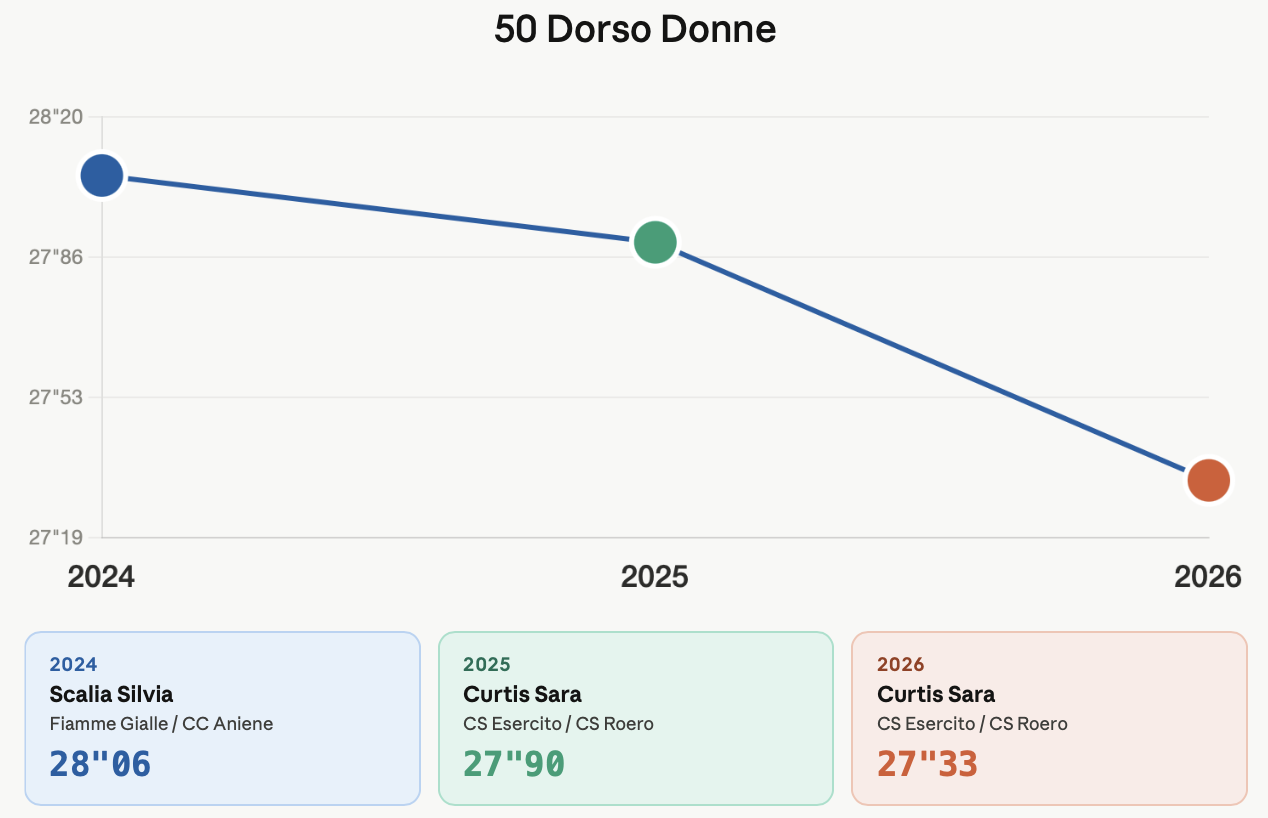Open the Scalia Silvia name in 2024 card
The image size is (1268, 818).
coord(111,694)
